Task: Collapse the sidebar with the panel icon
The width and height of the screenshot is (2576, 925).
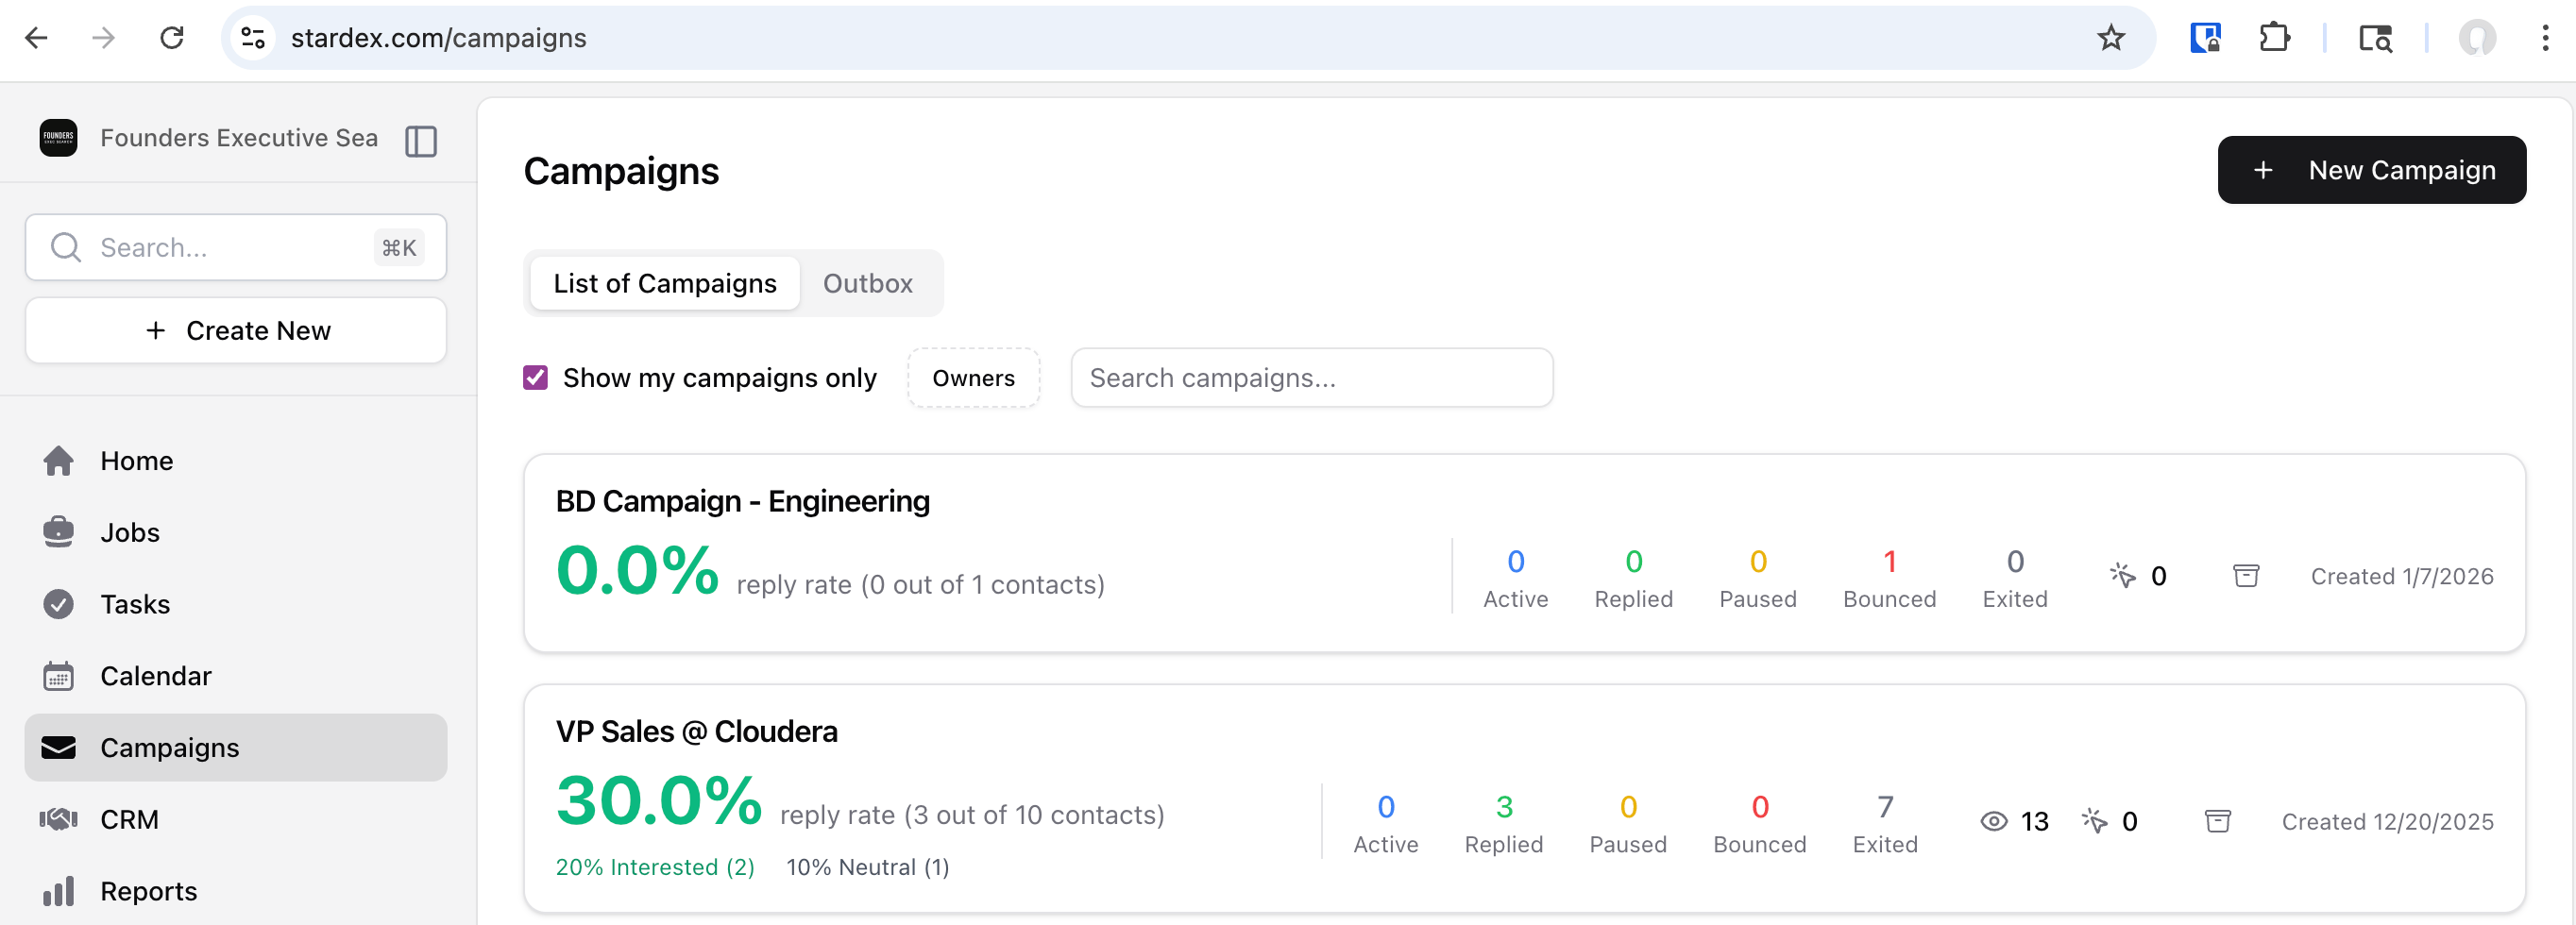Action: (x=421, y=141)
